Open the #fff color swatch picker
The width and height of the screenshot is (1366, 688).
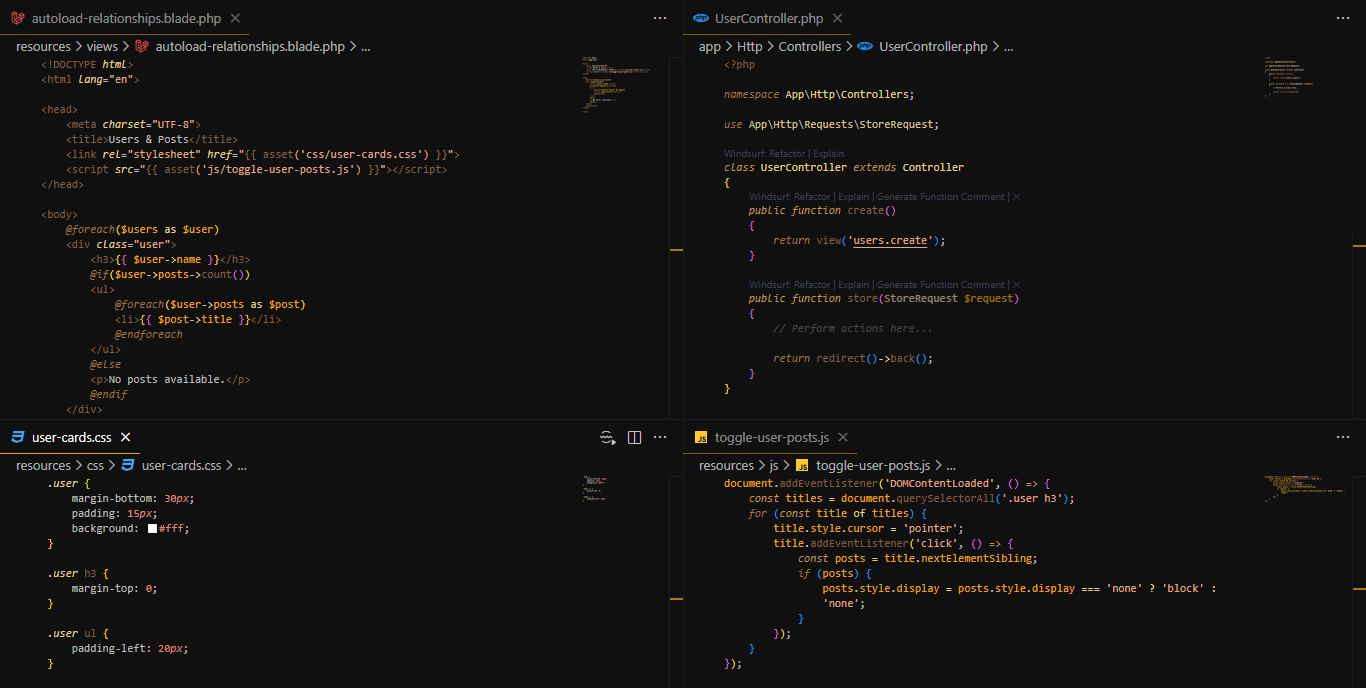[152, 528]
